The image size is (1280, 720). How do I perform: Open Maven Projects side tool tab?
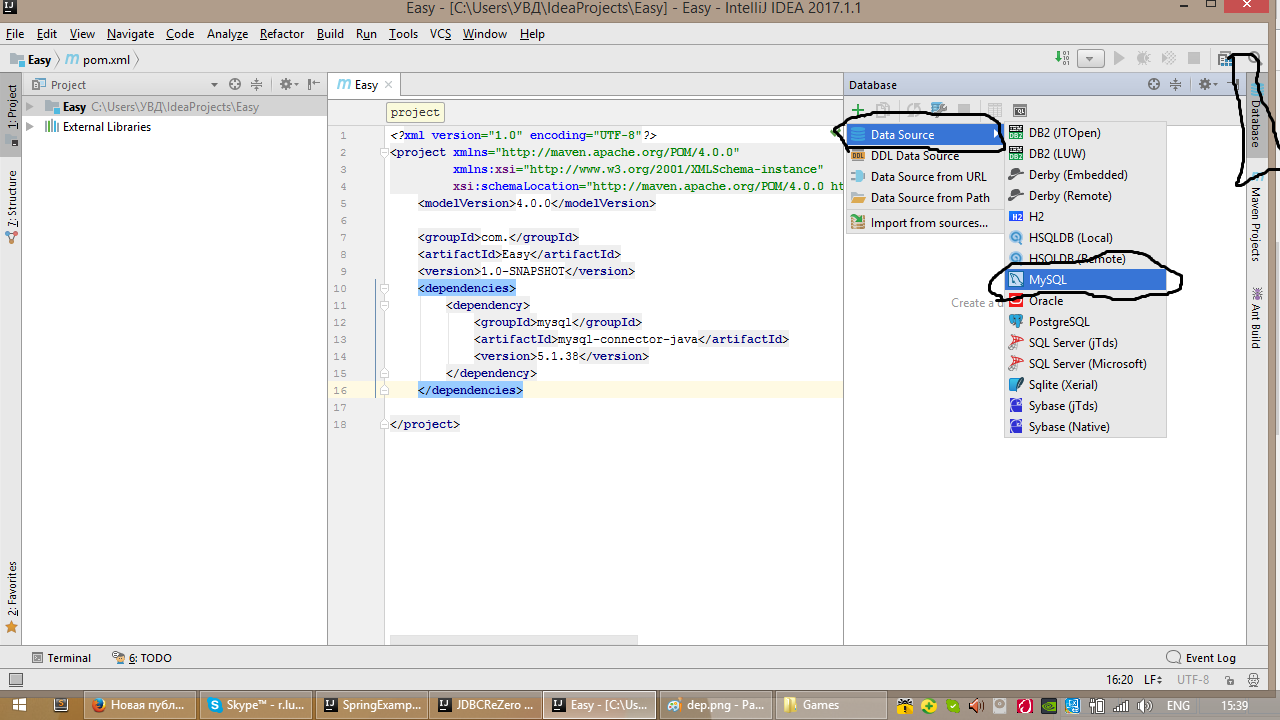coord(1256,218)
